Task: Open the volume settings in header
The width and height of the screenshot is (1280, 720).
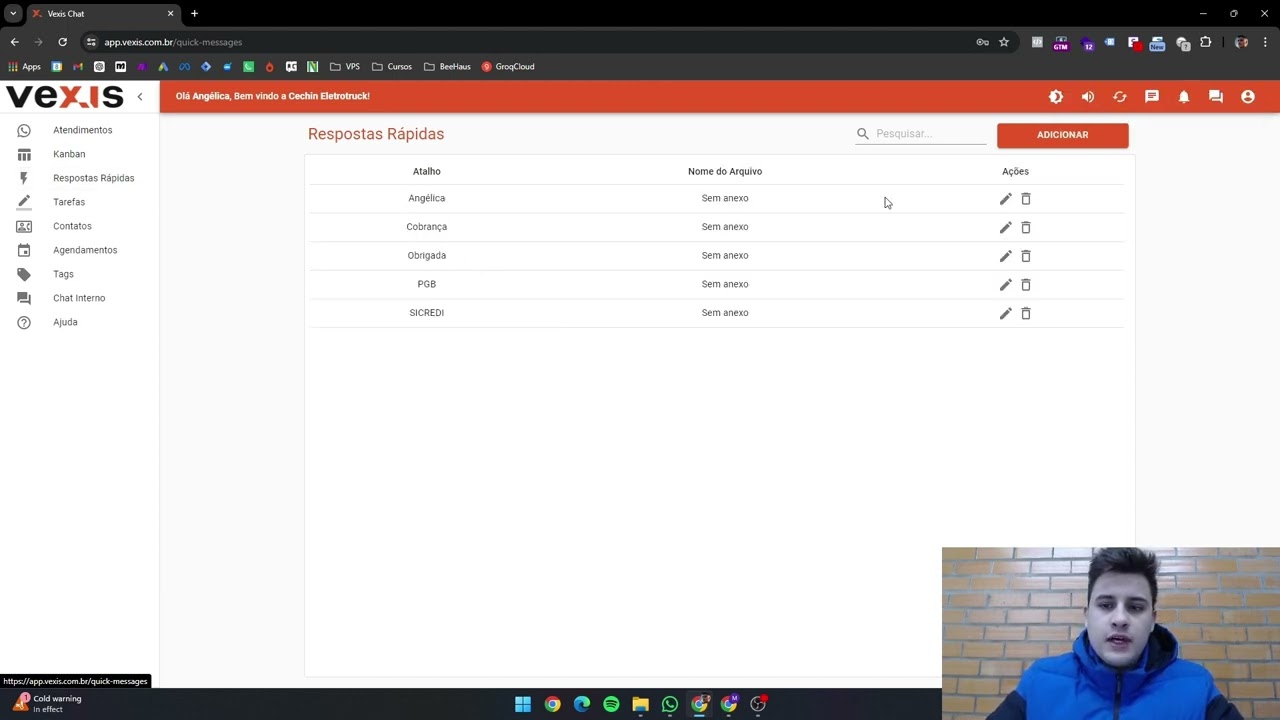Action: tap(1088, 97)
